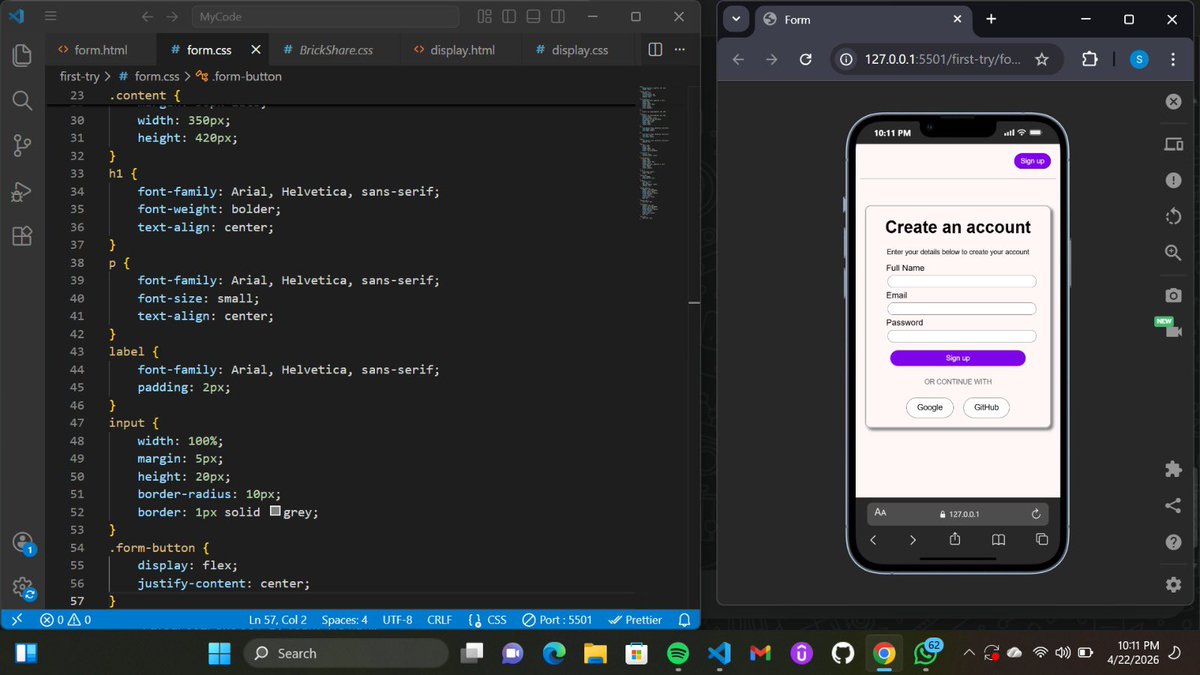This screenshot has height=675, width=1200.
Task: Open the Windows Start menu
Action: [x=218, y=653]
